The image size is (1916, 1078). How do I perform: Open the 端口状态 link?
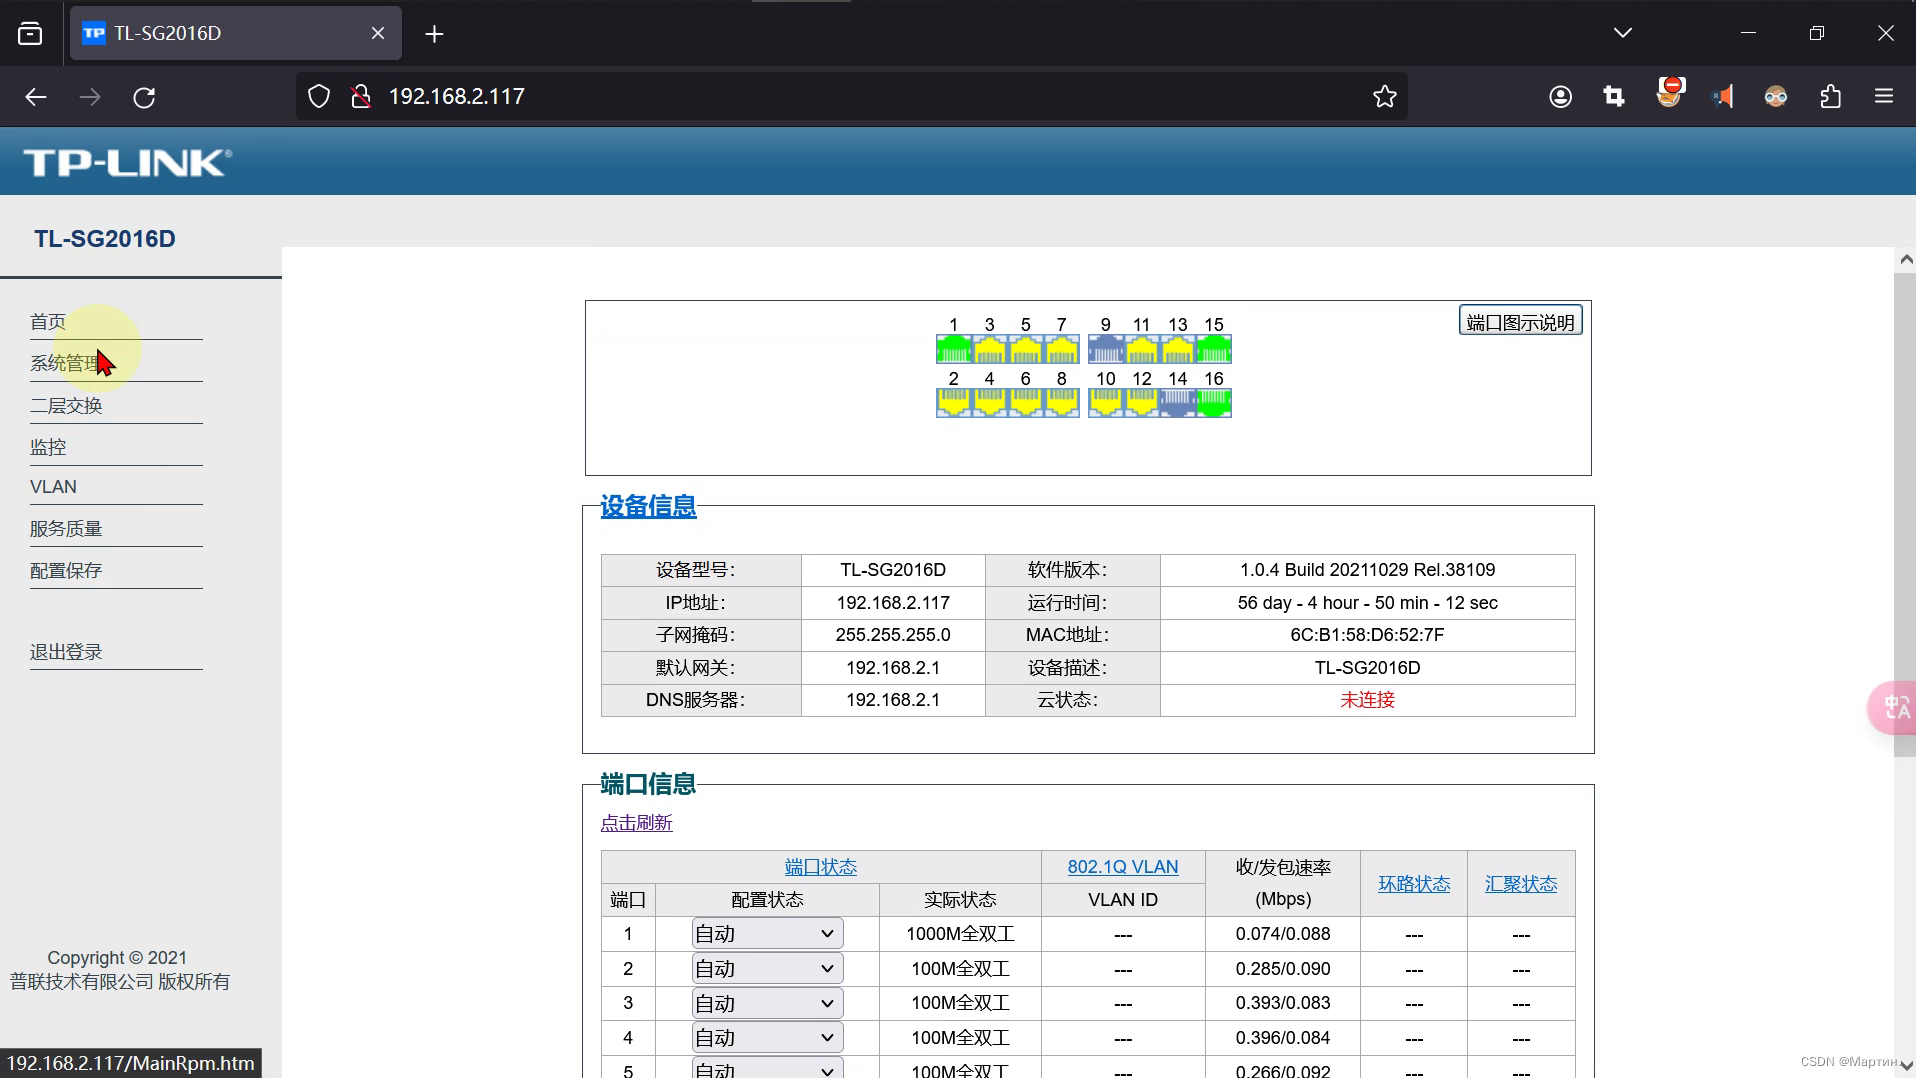(821, 867)
